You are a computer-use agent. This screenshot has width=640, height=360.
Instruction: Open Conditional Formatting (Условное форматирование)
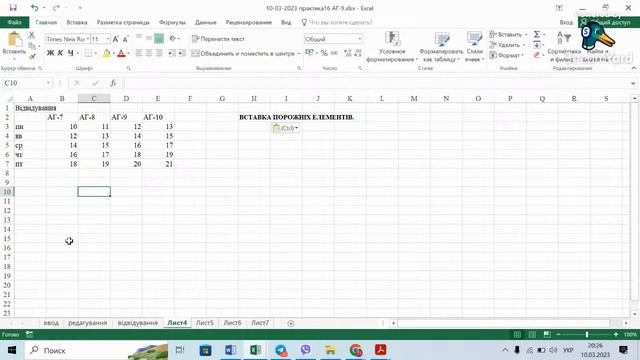click(392, 47)
